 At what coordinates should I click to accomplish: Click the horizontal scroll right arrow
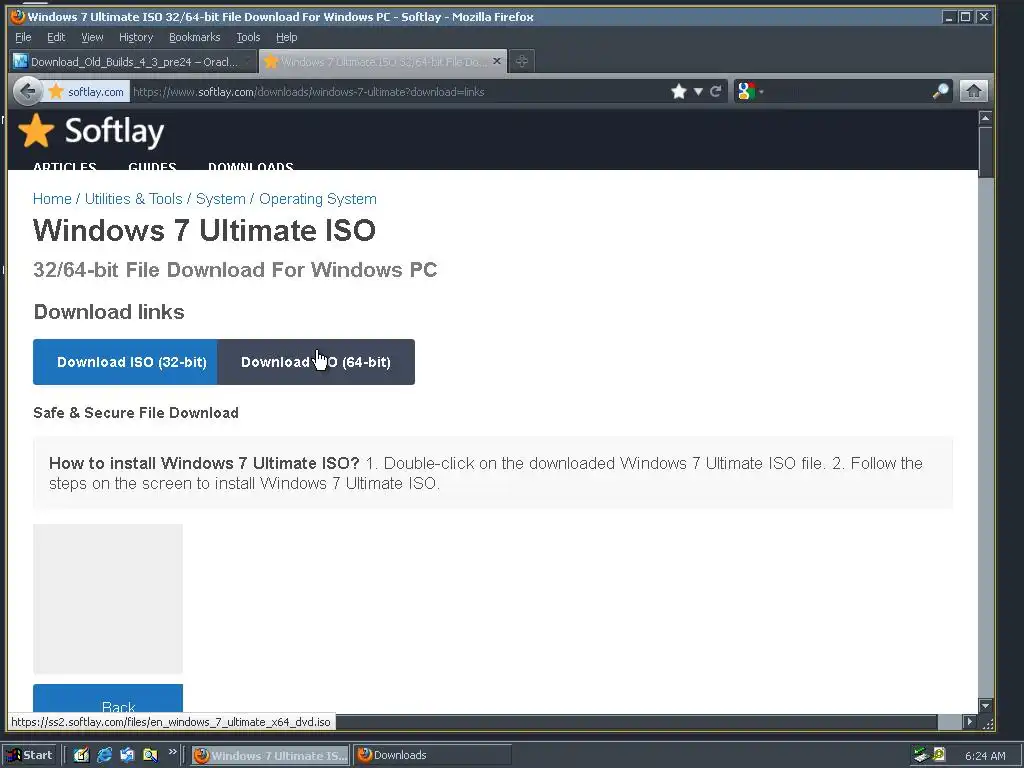click(x=969, y=722)
